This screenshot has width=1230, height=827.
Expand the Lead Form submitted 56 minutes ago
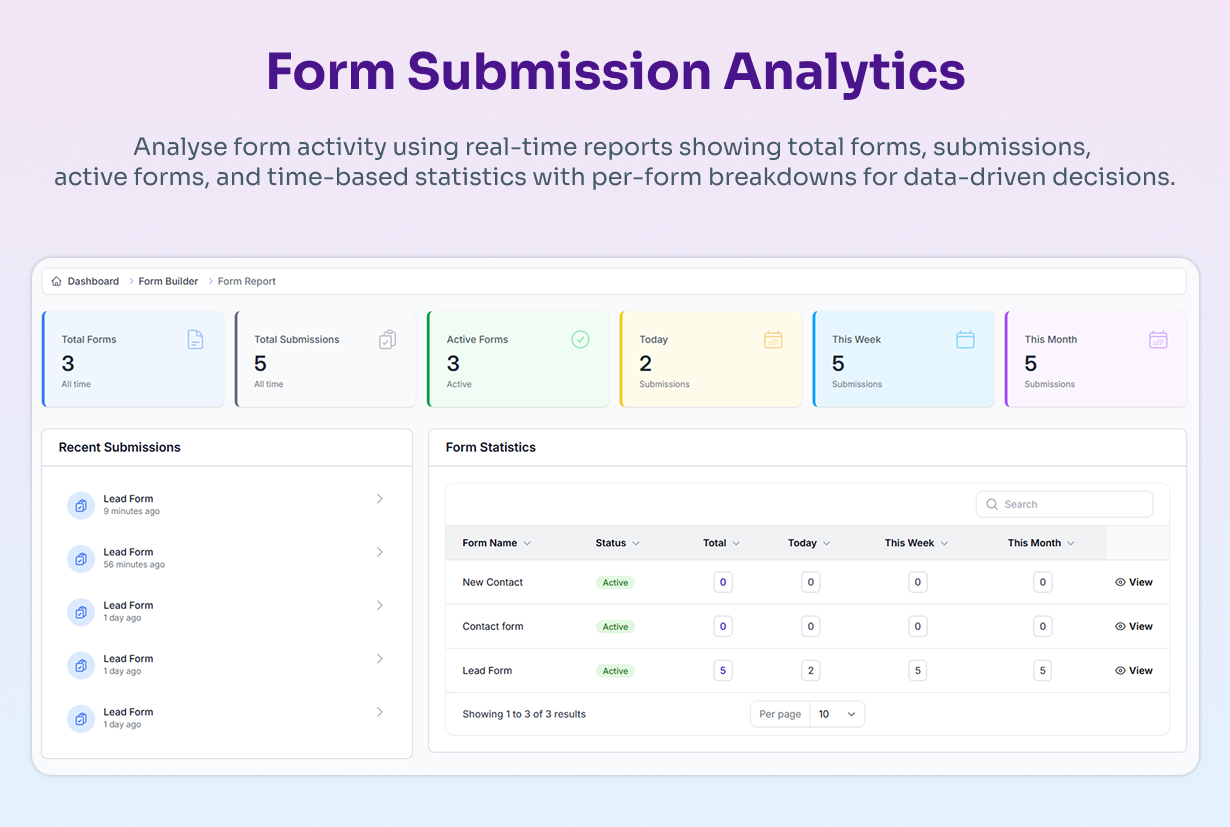pos(380,551)
